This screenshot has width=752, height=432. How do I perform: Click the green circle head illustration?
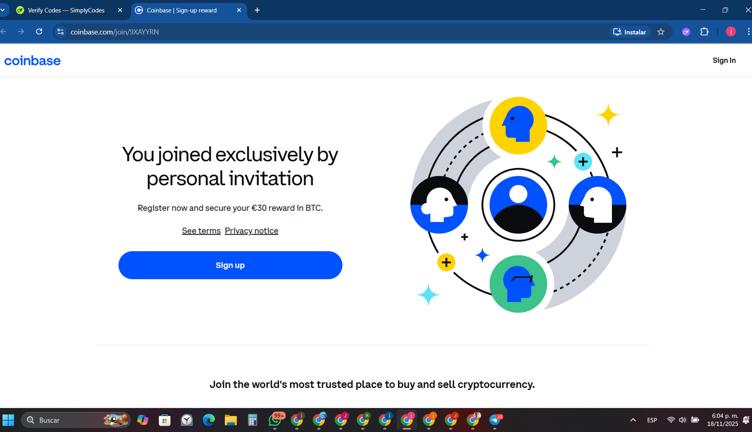tap(518, 284)
